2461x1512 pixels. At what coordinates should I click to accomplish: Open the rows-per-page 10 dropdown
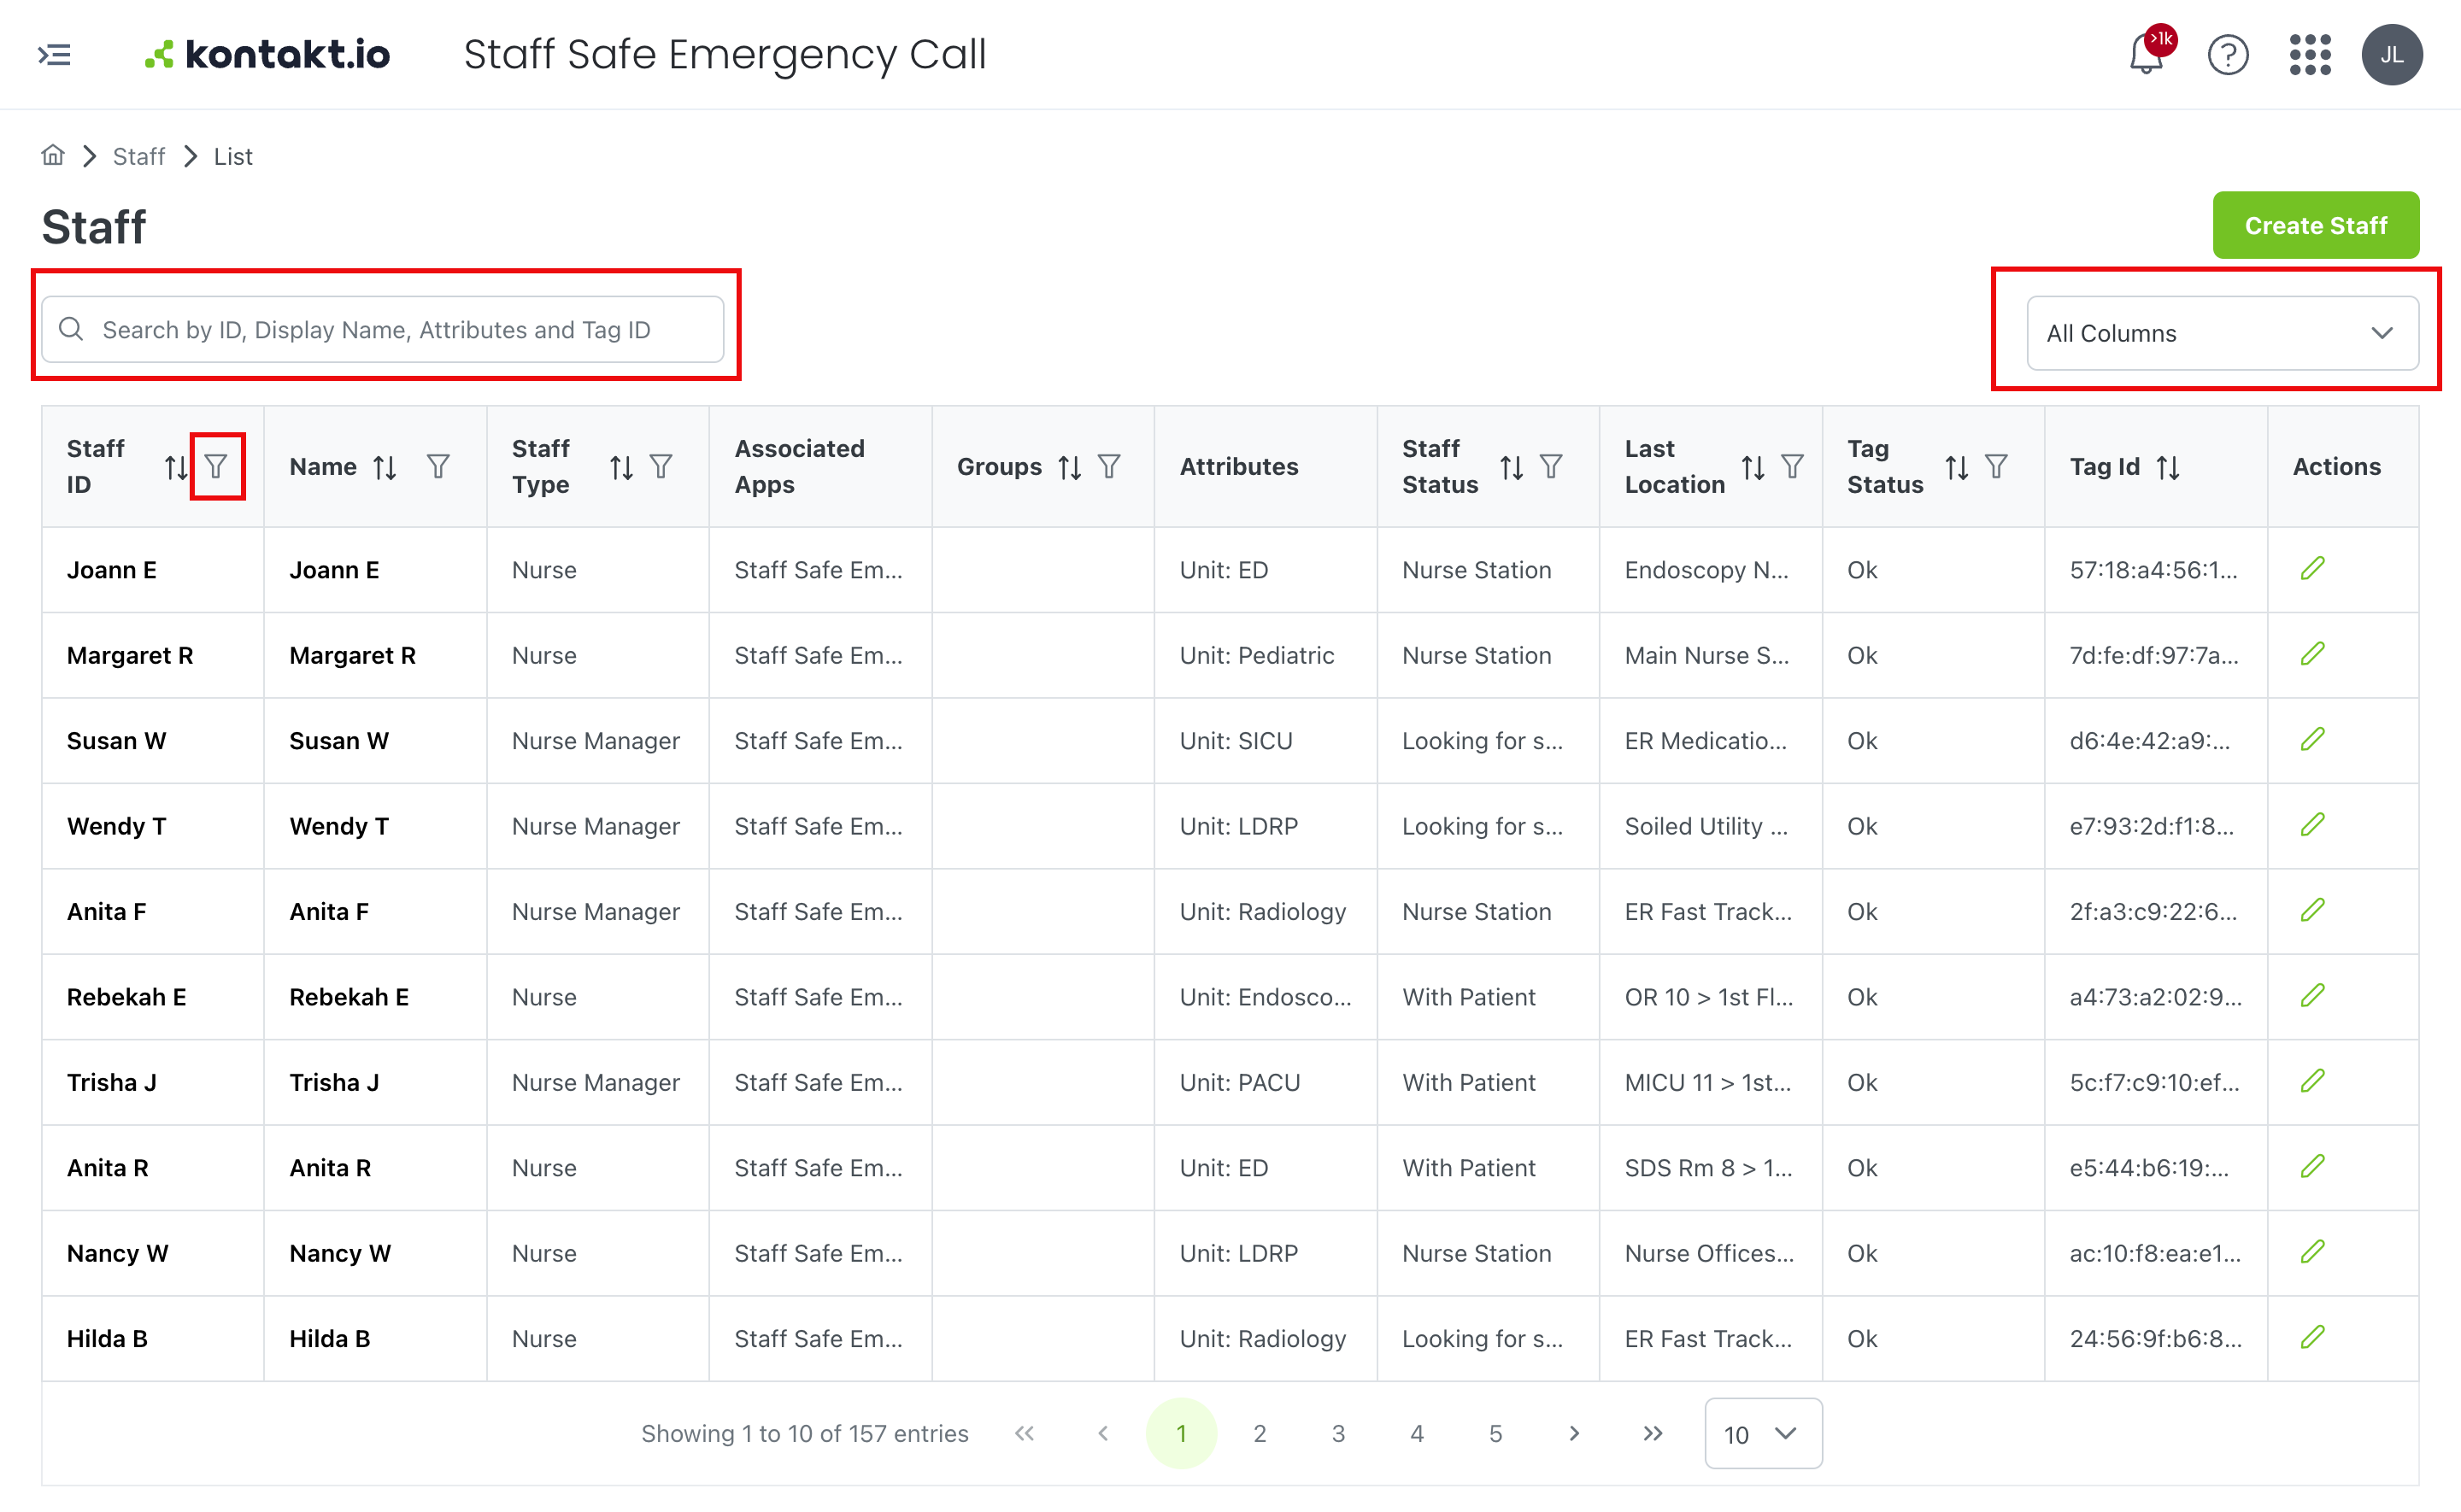click(1763, 1434)
